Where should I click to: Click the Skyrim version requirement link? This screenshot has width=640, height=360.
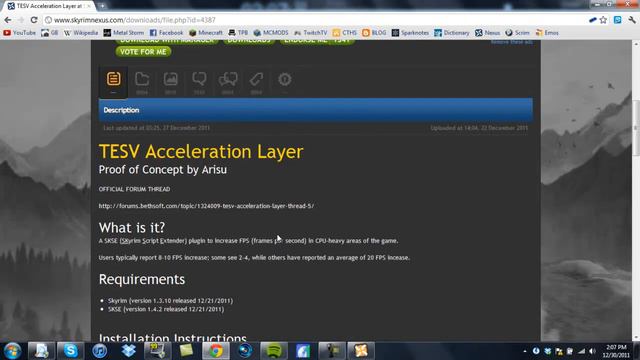pyautogui.click(x=170, y=300)
